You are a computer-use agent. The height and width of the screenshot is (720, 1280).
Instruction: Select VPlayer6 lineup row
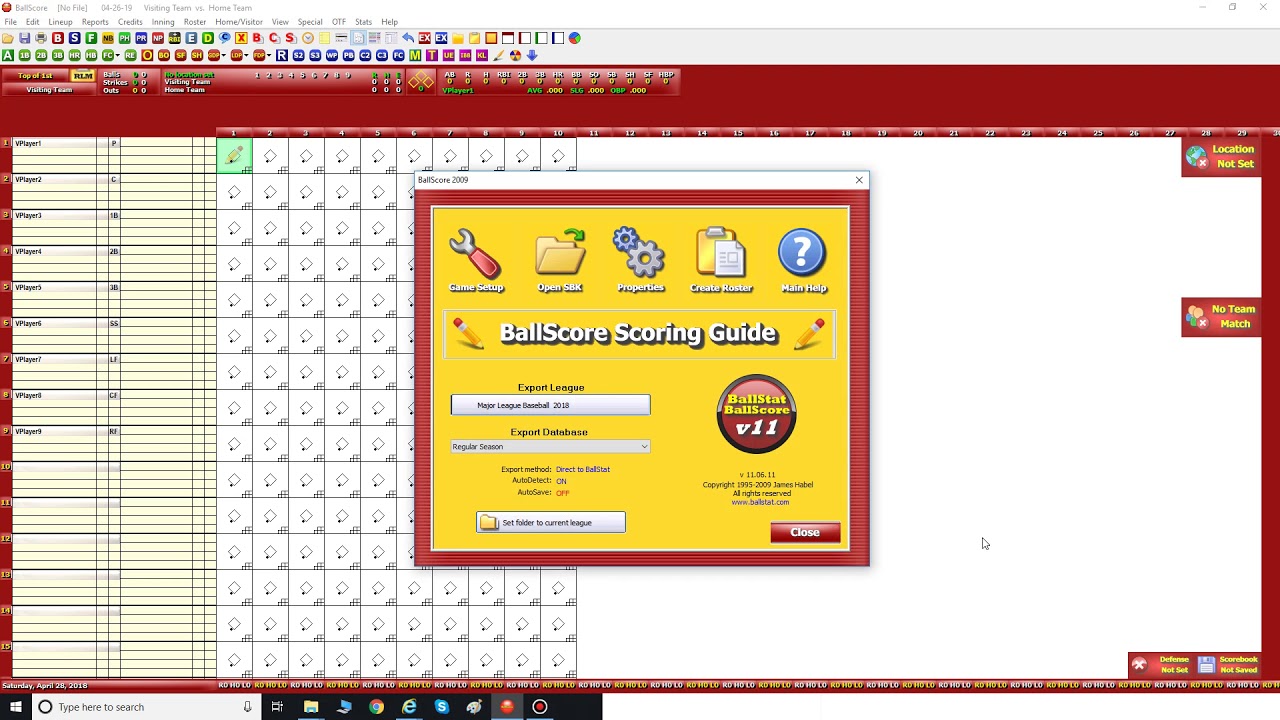(108, 335)
